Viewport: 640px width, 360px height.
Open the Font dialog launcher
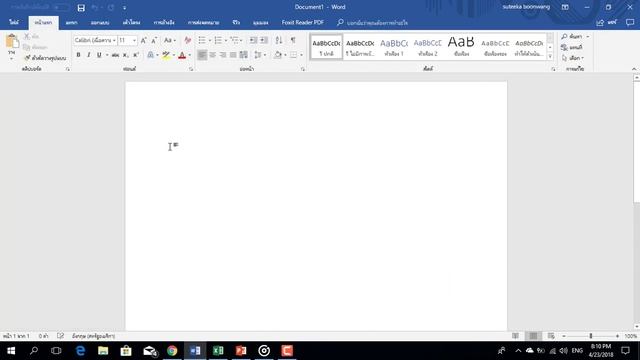tap(191, 69)
